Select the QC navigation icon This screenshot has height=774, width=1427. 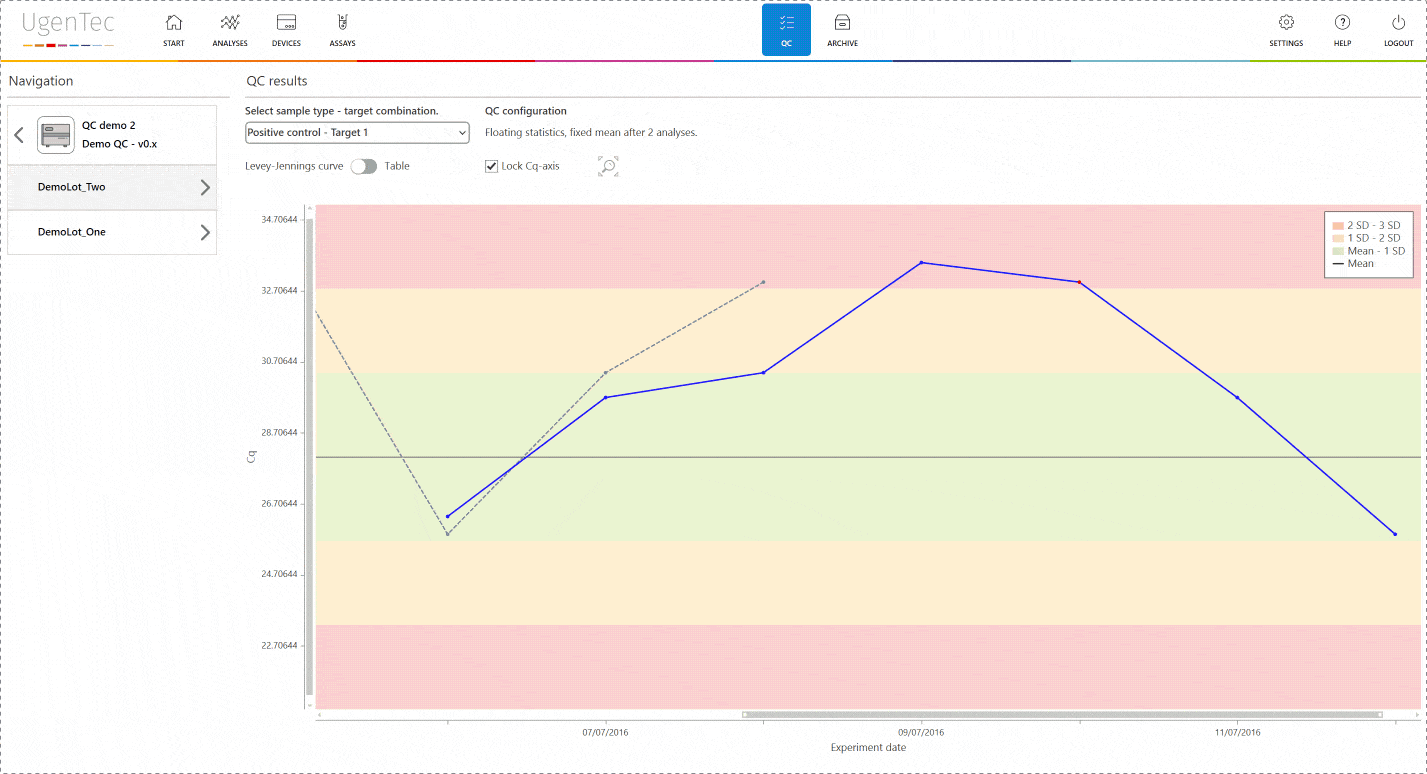tap(785, 29)
